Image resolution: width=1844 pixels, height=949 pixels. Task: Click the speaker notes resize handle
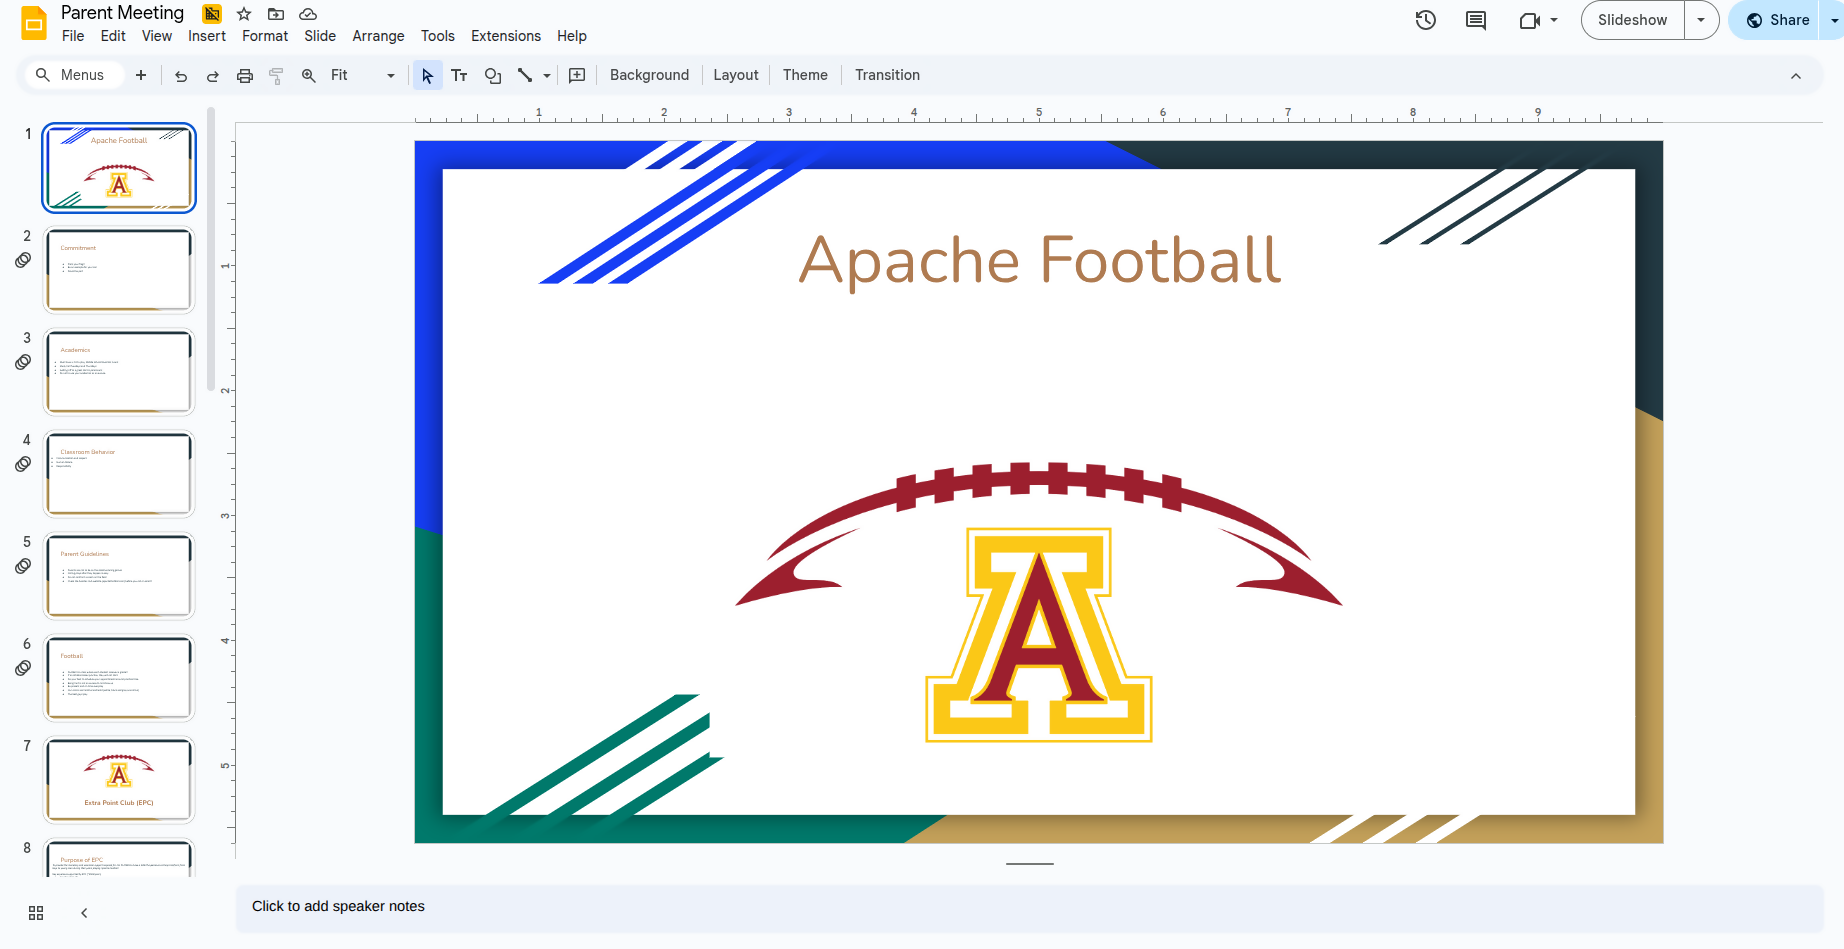pyautogui.click(x=1030, y=864)
